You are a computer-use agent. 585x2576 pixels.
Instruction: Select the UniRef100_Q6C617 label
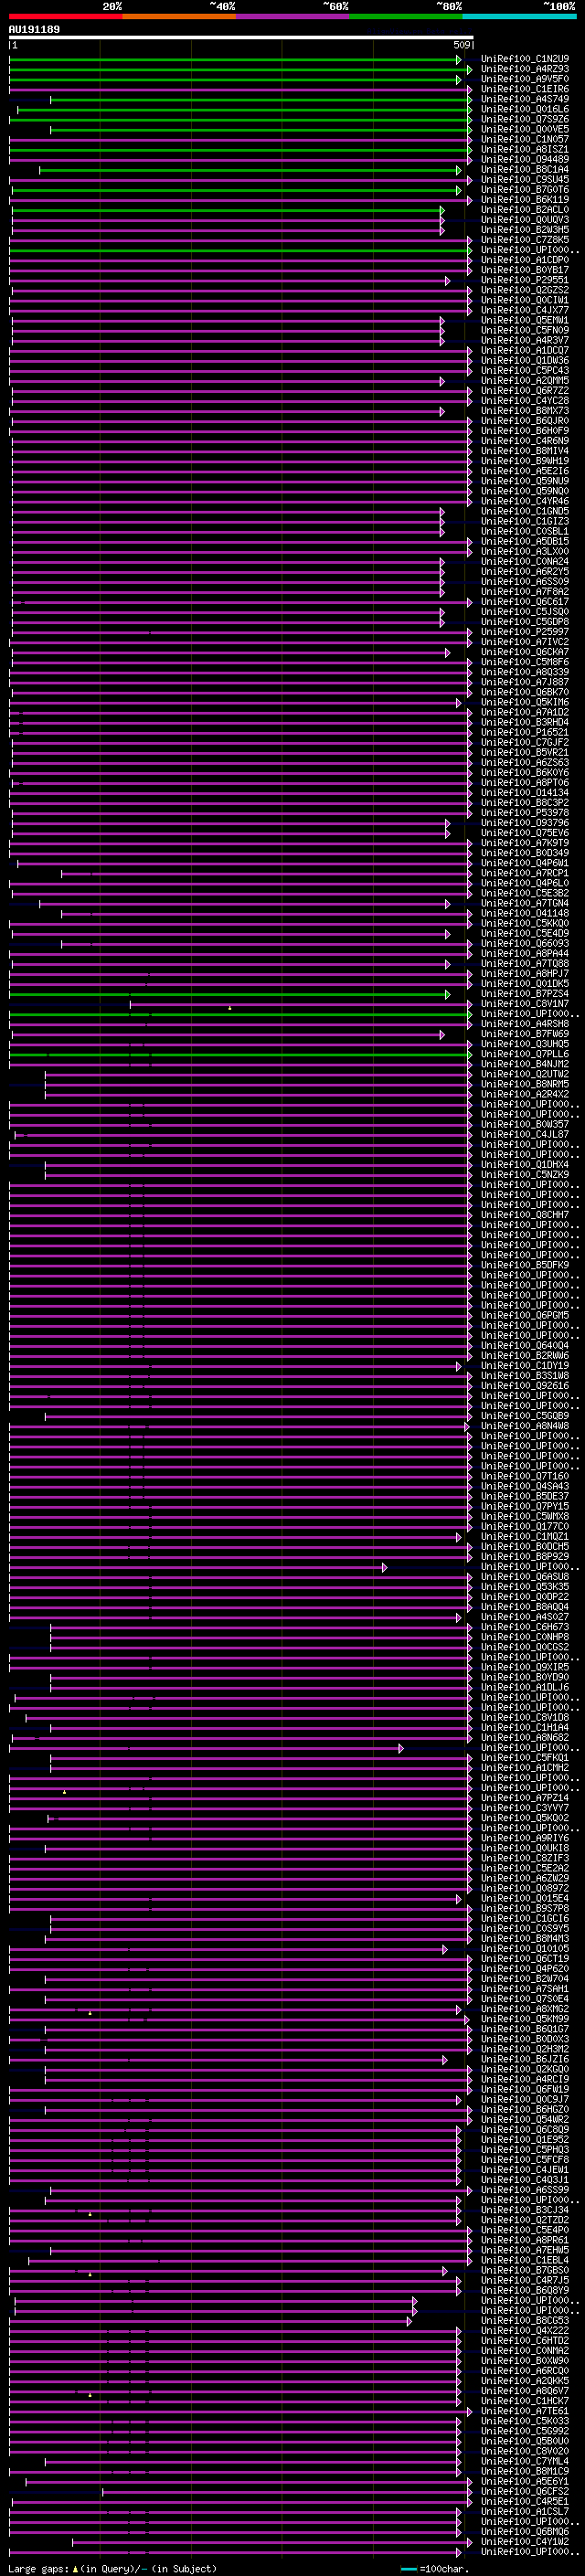(x=525, y=602)
